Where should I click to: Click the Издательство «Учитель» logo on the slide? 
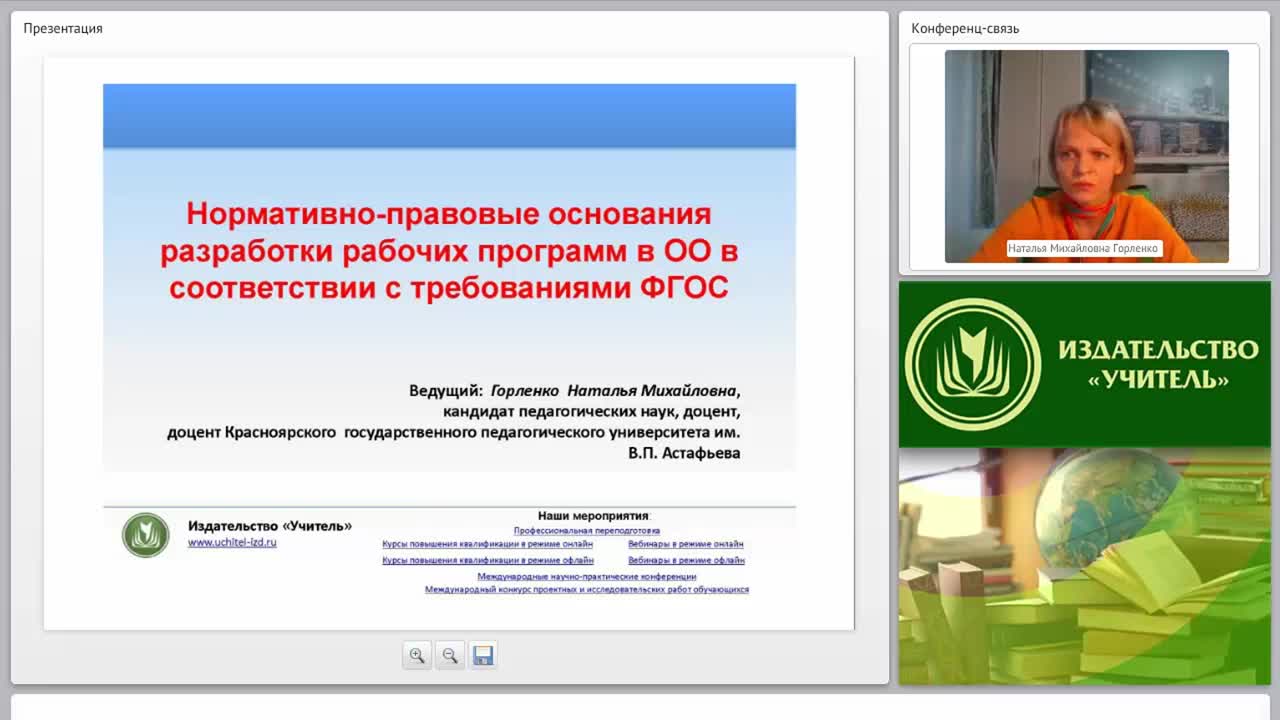point(146,535)
